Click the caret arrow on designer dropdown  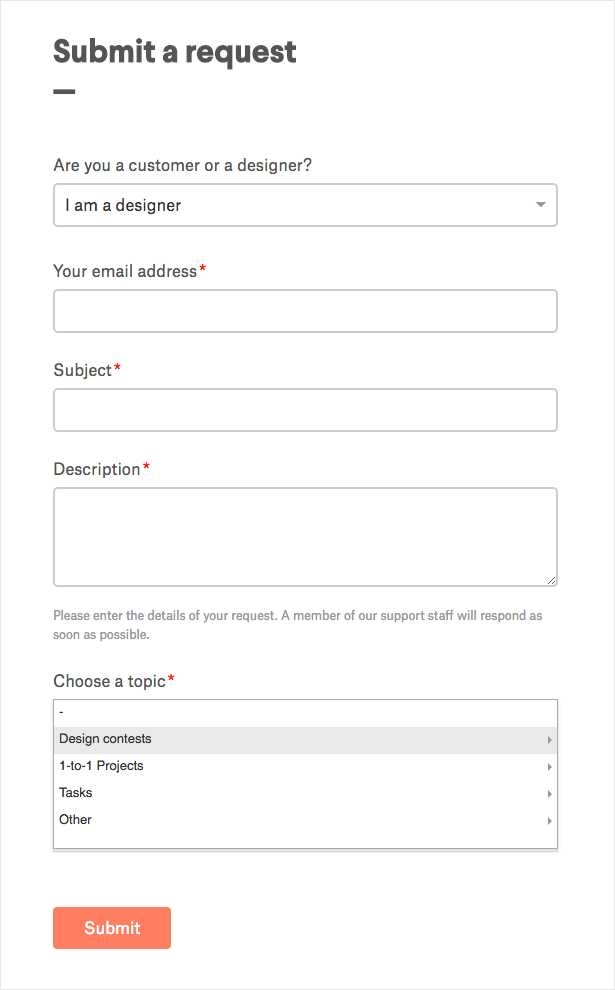[x=540, y=205]
